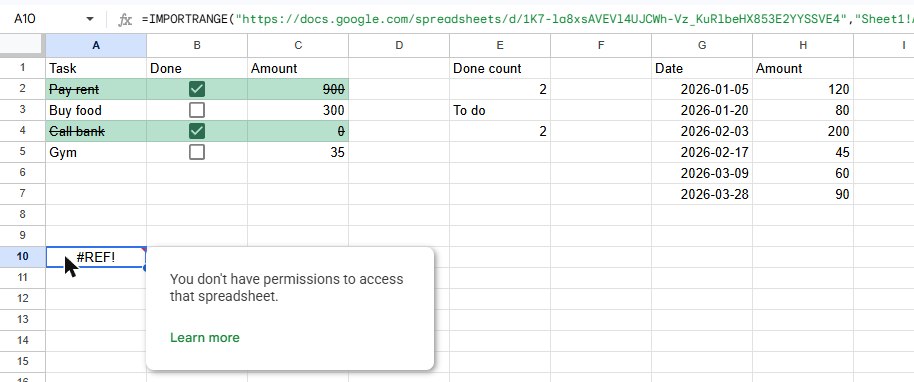Select the 200 amount cell
This screenshot has height=382, width=914.
[x=803, y=131]
